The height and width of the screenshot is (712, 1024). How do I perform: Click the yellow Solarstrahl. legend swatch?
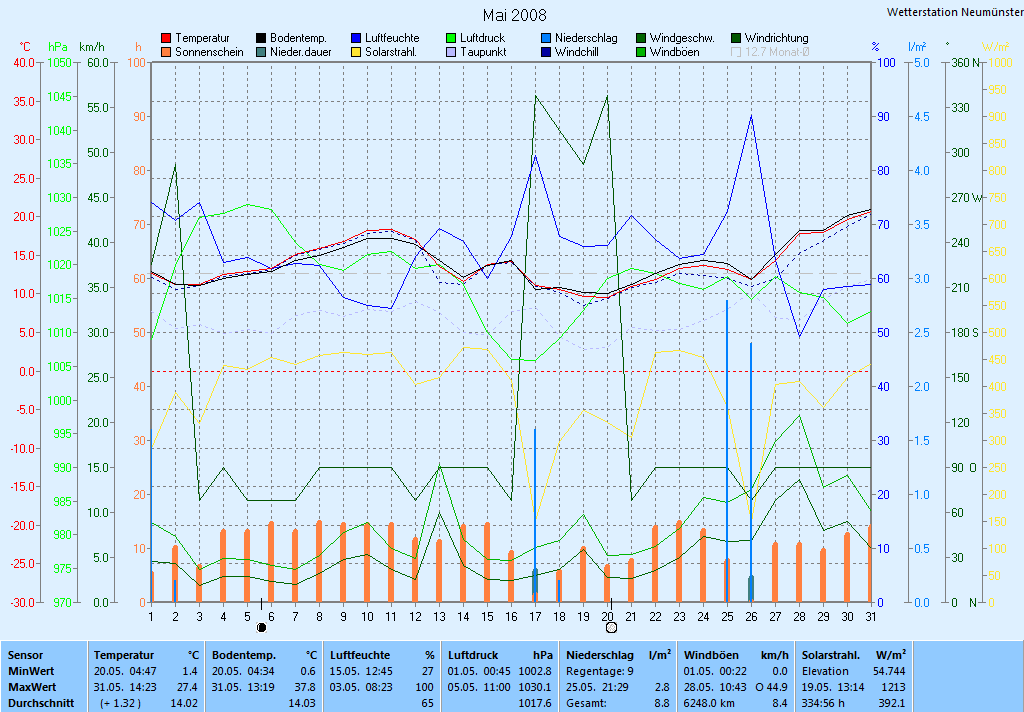pyautogui.click(x=356, y=52)
